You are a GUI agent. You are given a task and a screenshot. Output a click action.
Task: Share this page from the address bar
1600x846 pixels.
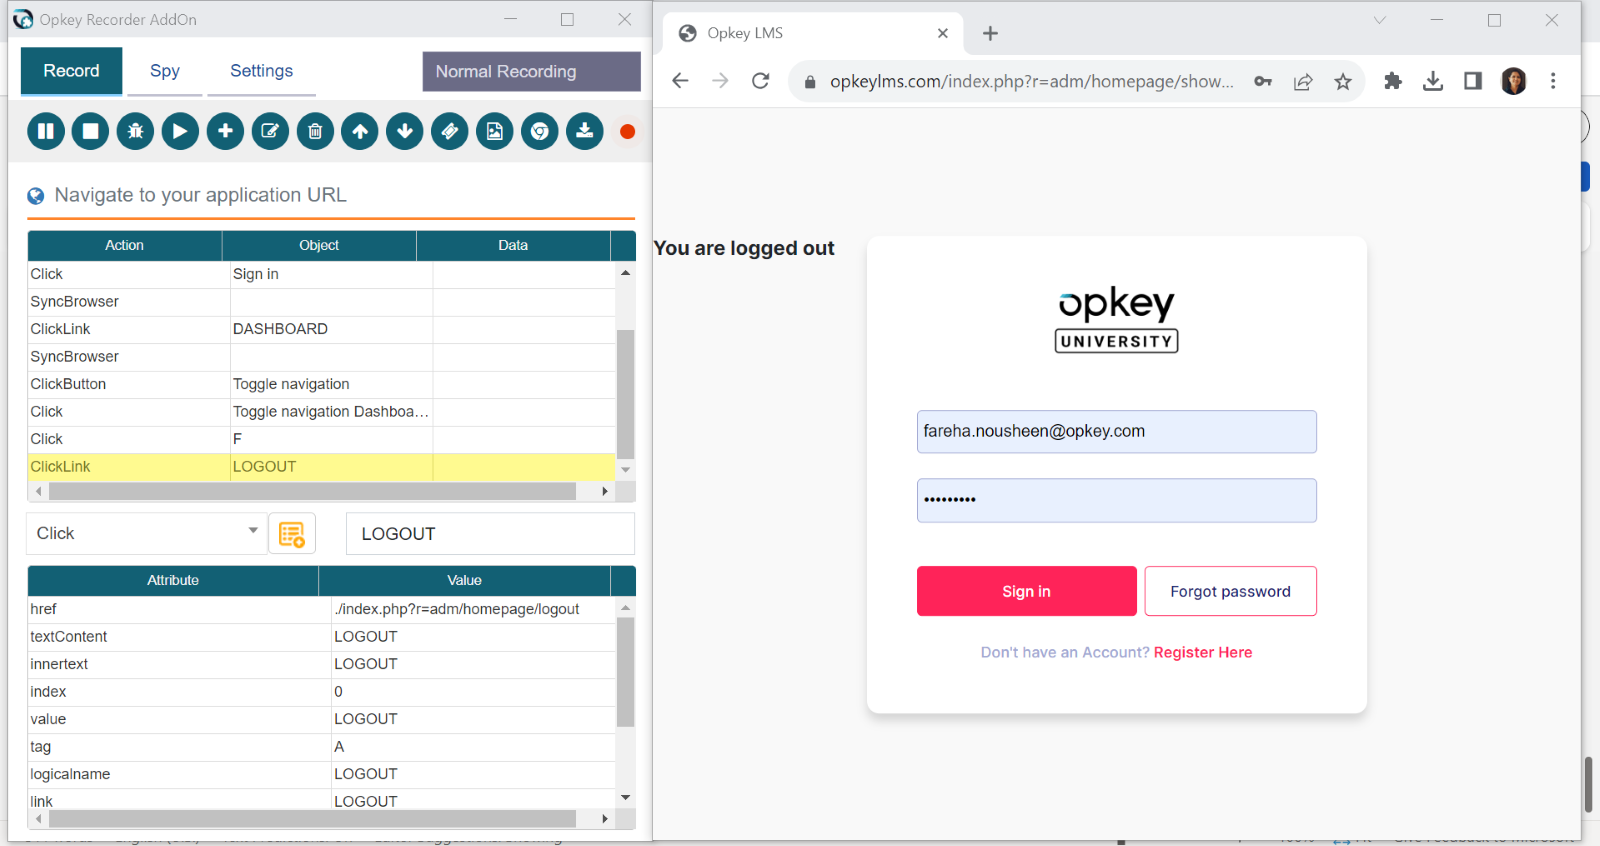pos(1303,82)
